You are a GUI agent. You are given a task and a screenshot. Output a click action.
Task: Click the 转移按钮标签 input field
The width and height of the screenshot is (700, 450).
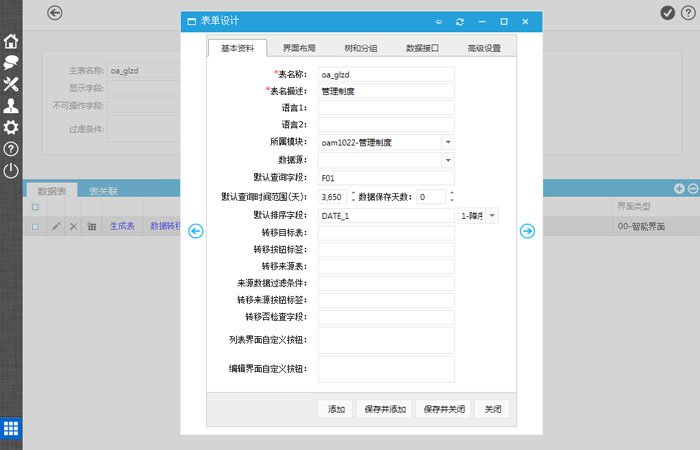point(386,250)
